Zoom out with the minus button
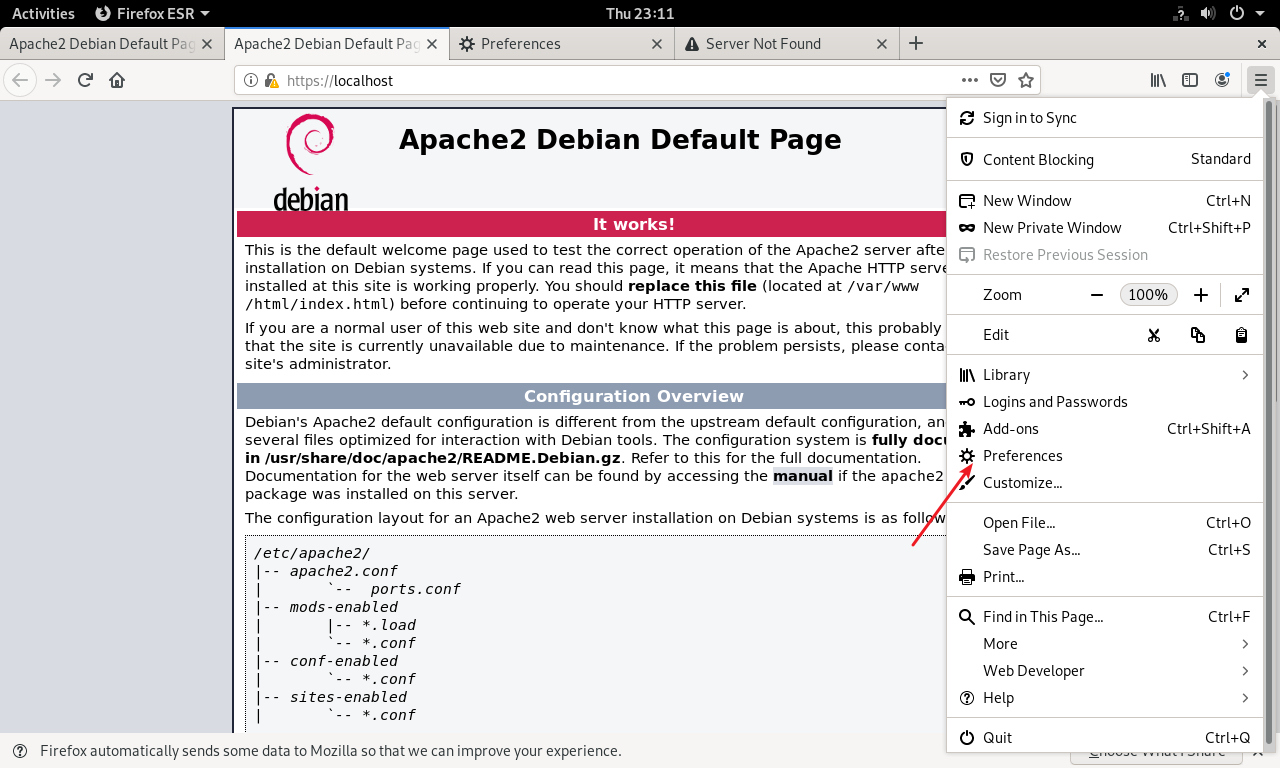 click(1097, 295)
